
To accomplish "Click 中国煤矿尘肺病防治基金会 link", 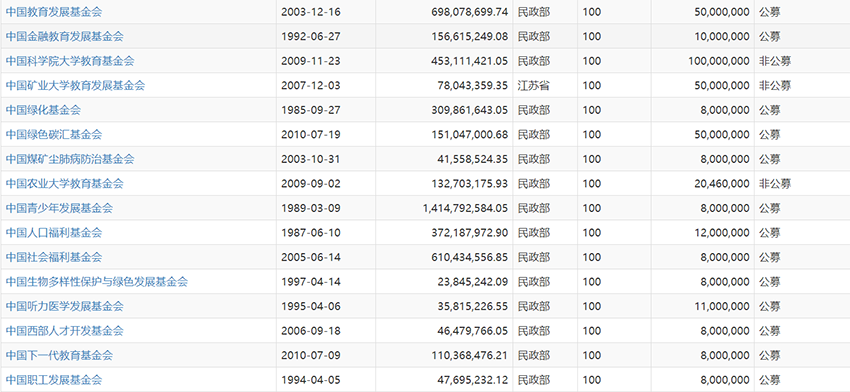I will tap(70, 159).
